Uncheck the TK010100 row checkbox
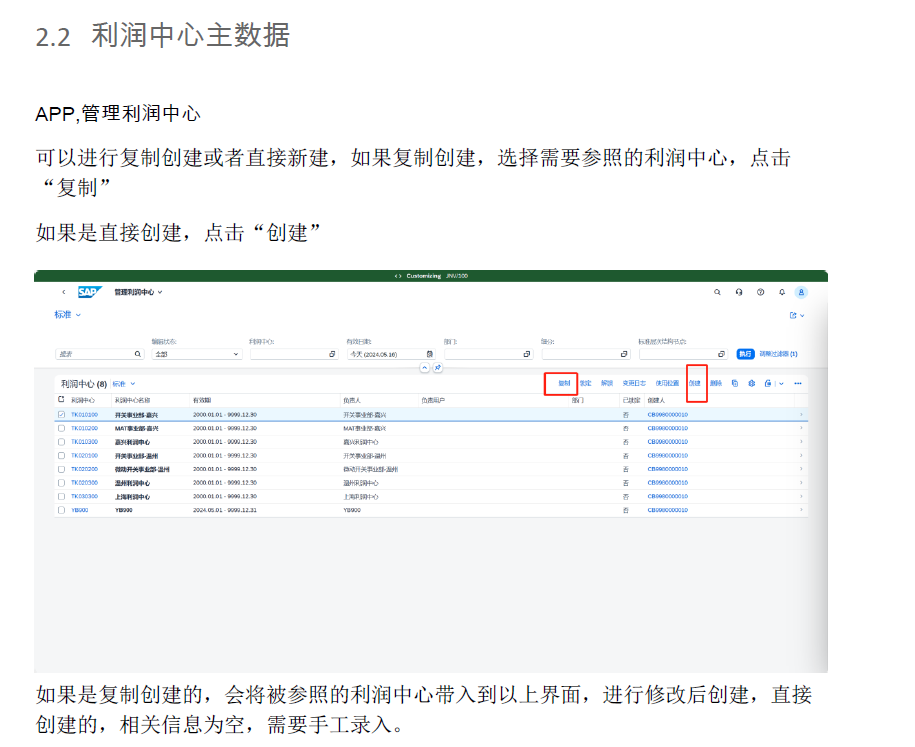Viewport: 915px width, 747px height. 61,414
